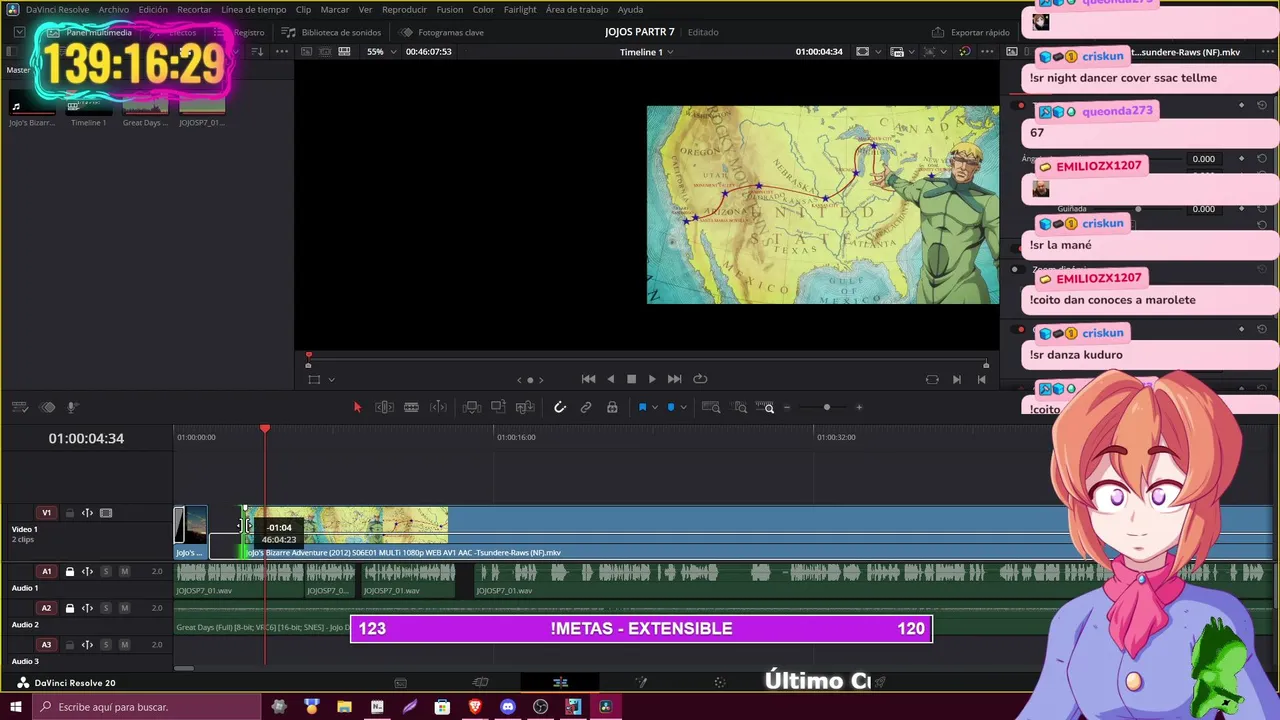Click the Full extent zoom icon

711,407
